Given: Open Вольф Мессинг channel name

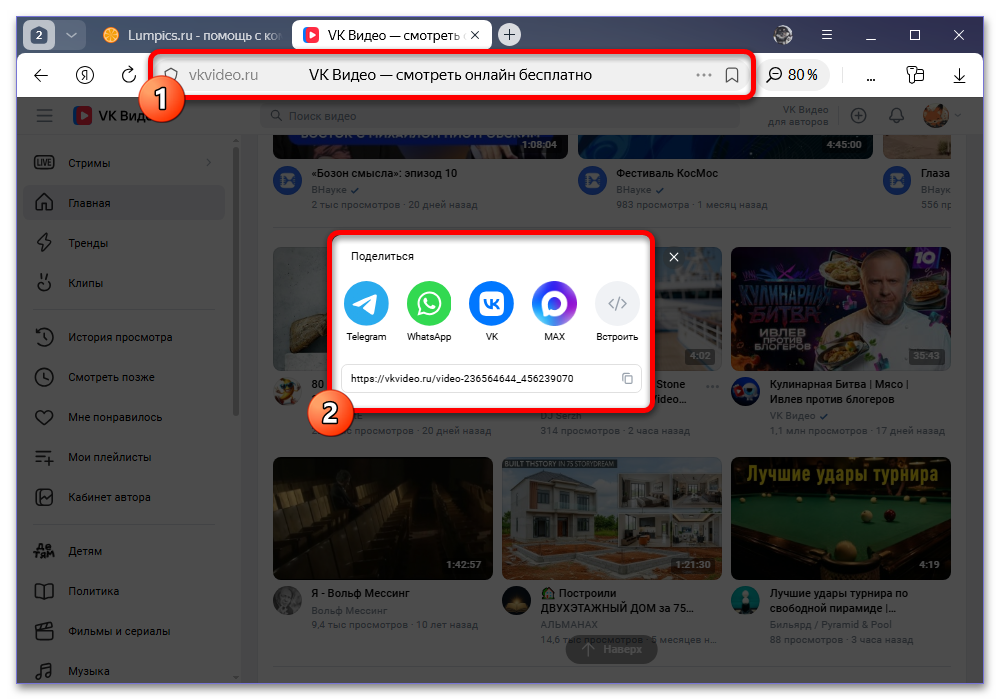Looking at the screenshot, I should tap(349, 611).
